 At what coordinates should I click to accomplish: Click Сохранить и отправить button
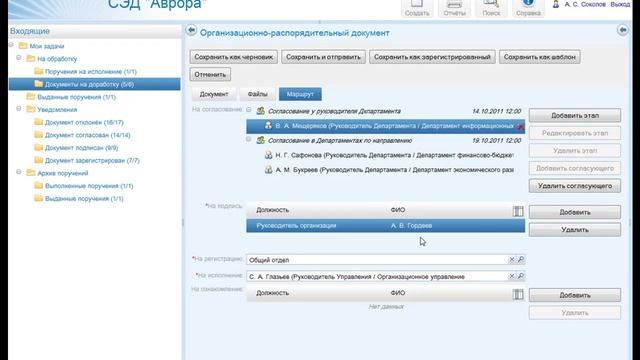[x=323, y=57]
